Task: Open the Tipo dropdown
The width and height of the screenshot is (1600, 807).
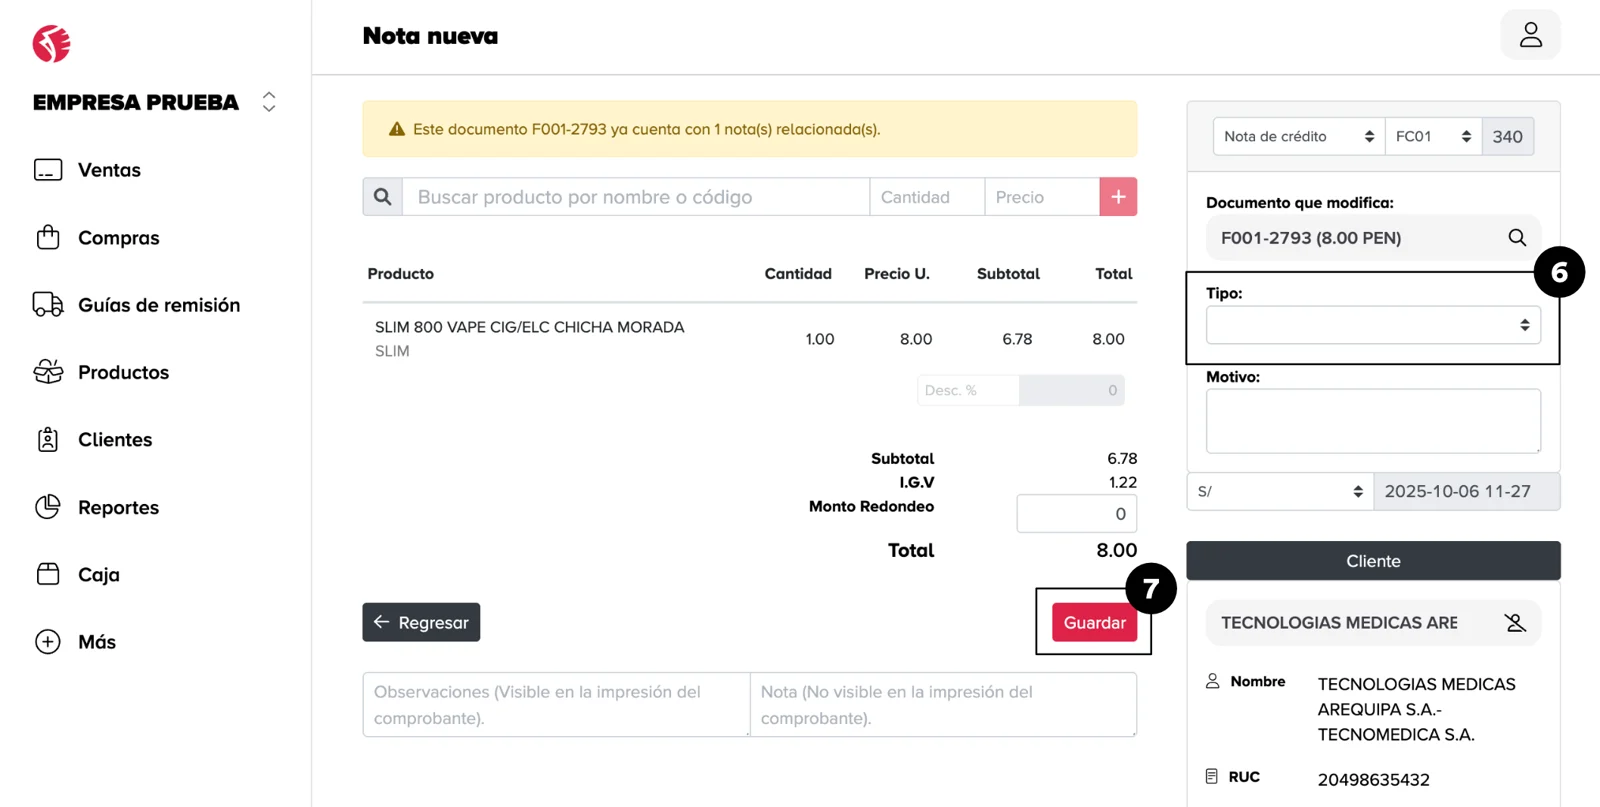Action: pyautogui.click(x=1372, y=325)
